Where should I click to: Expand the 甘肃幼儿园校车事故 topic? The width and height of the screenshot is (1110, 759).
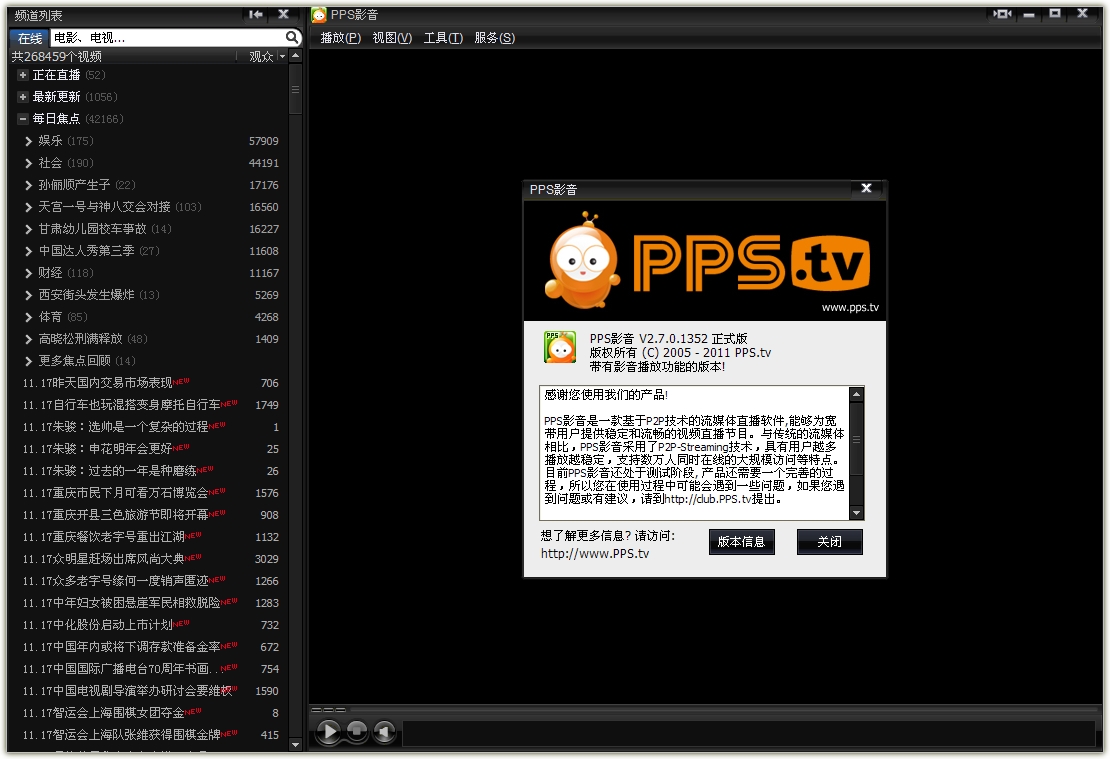coord(28,229)
